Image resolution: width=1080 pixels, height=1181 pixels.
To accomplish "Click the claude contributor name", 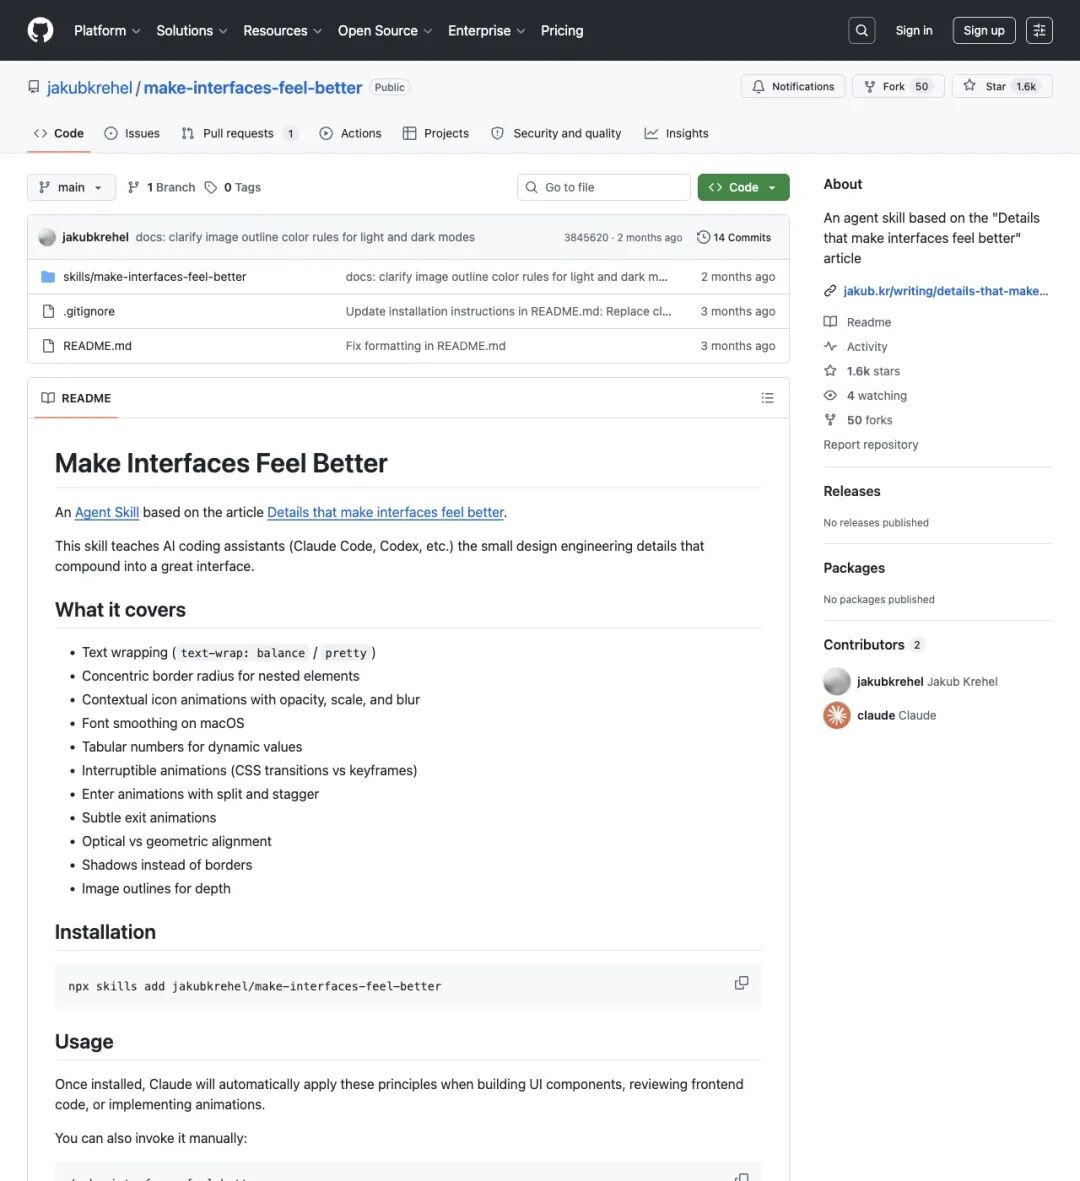I will pyautogui.click(x=876, y=716).
